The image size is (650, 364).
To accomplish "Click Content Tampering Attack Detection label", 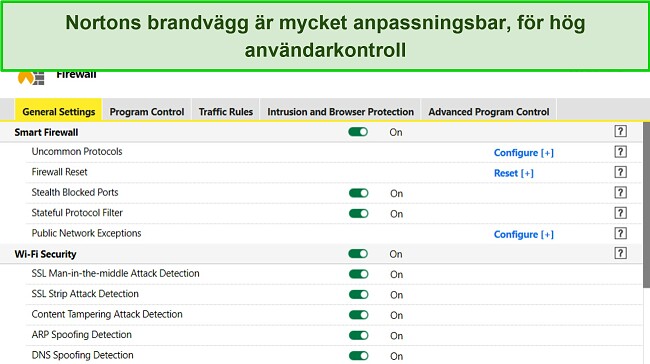I will click(107, 314).
